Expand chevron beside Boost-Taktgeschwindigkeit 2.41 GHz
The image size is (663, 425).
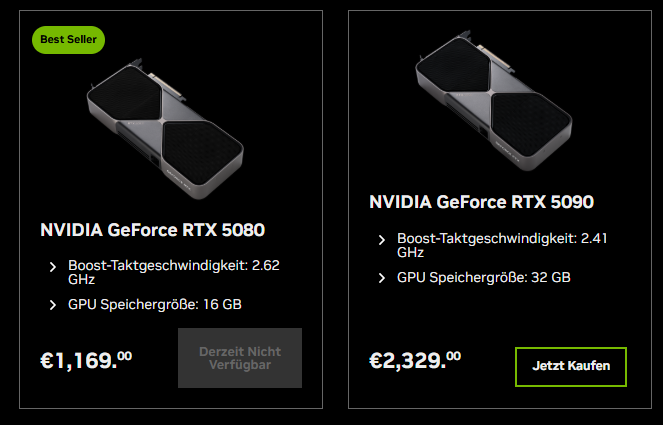tap(382, 240)
